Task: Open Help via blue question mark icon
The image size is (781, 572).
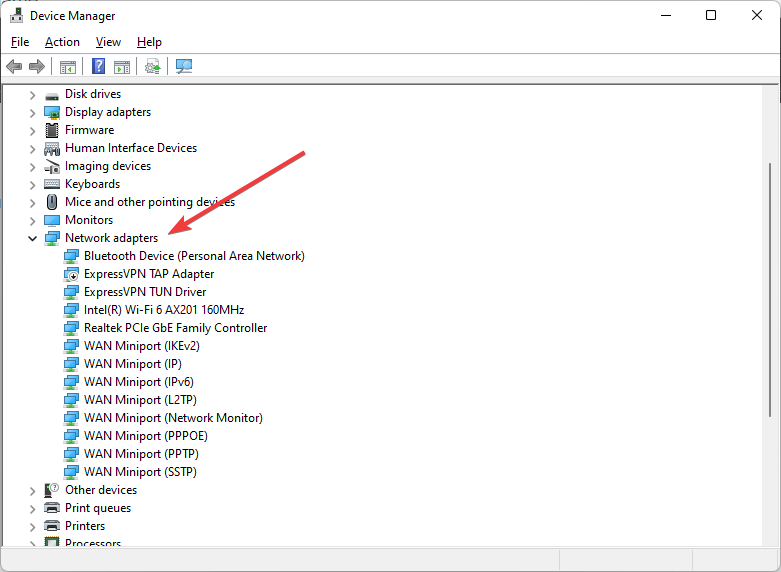Action: point(99,66)
